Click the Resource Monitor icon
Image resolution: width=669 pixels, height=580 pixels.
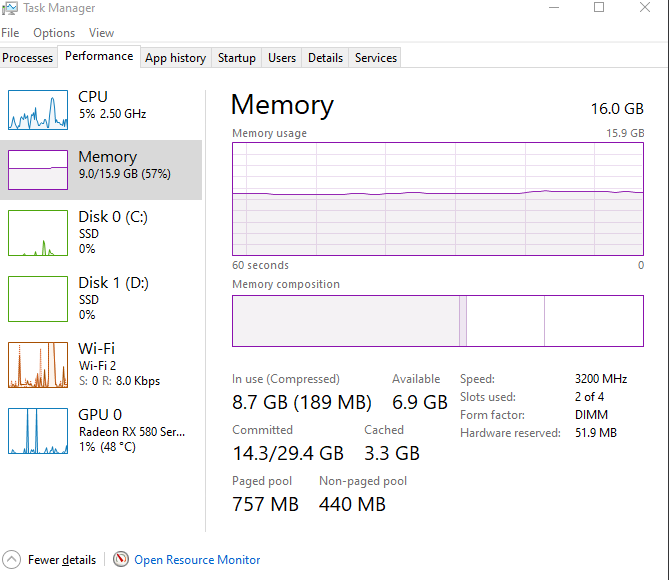[121, 560]
